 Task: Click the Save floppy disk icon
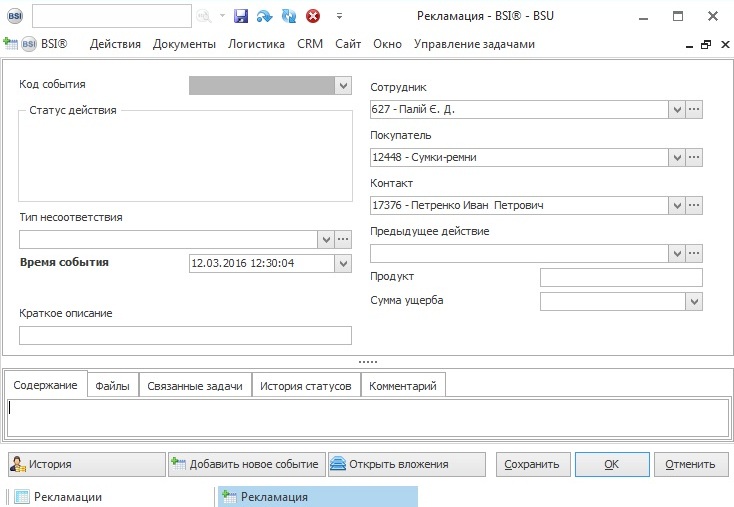click(240, 16)
